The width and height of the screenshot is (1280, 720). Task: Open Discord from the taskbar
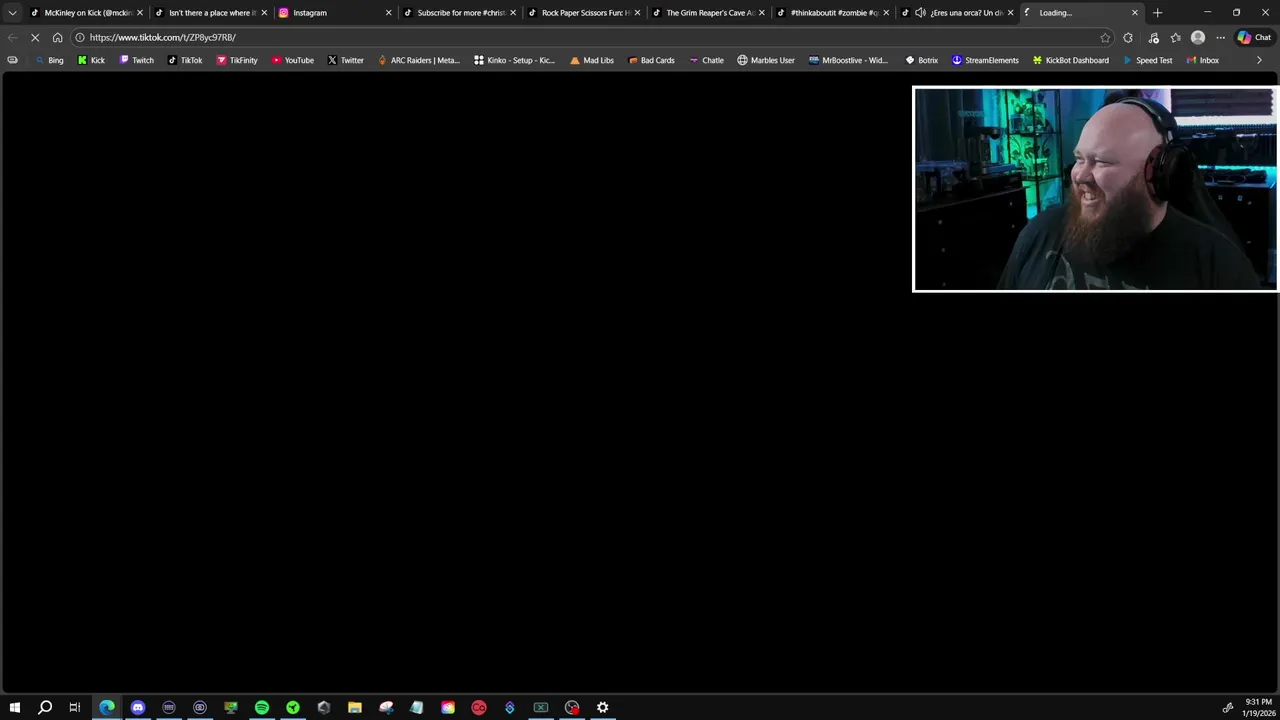point(138,707)
